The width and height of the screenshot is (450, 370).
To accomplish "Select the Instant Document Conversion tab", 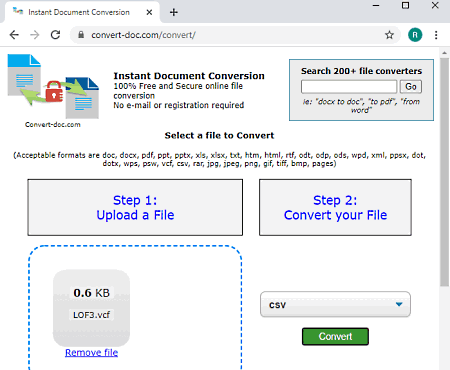I will (82, 12).
